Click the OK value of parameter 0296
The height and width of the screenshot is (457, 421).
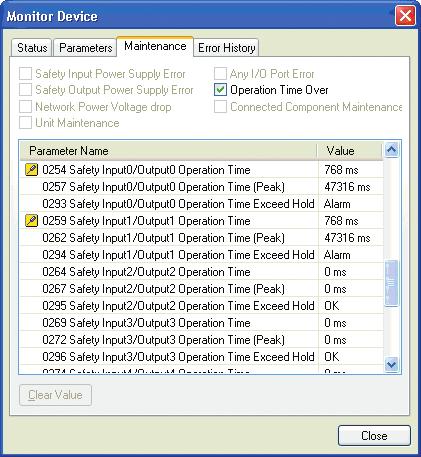(332, 357)
